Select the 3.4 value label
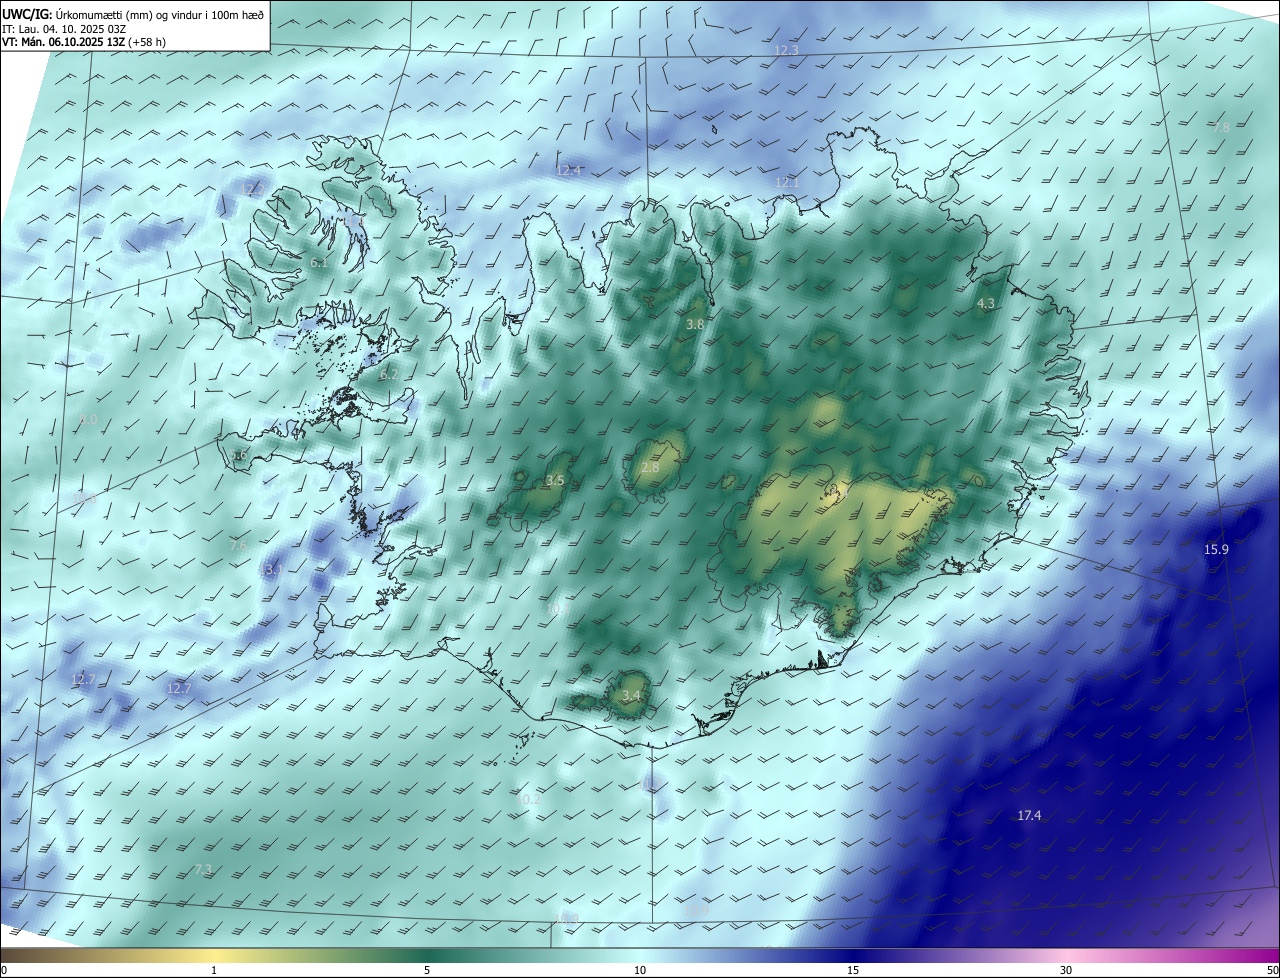1280x978 pixels. point(630,696)
